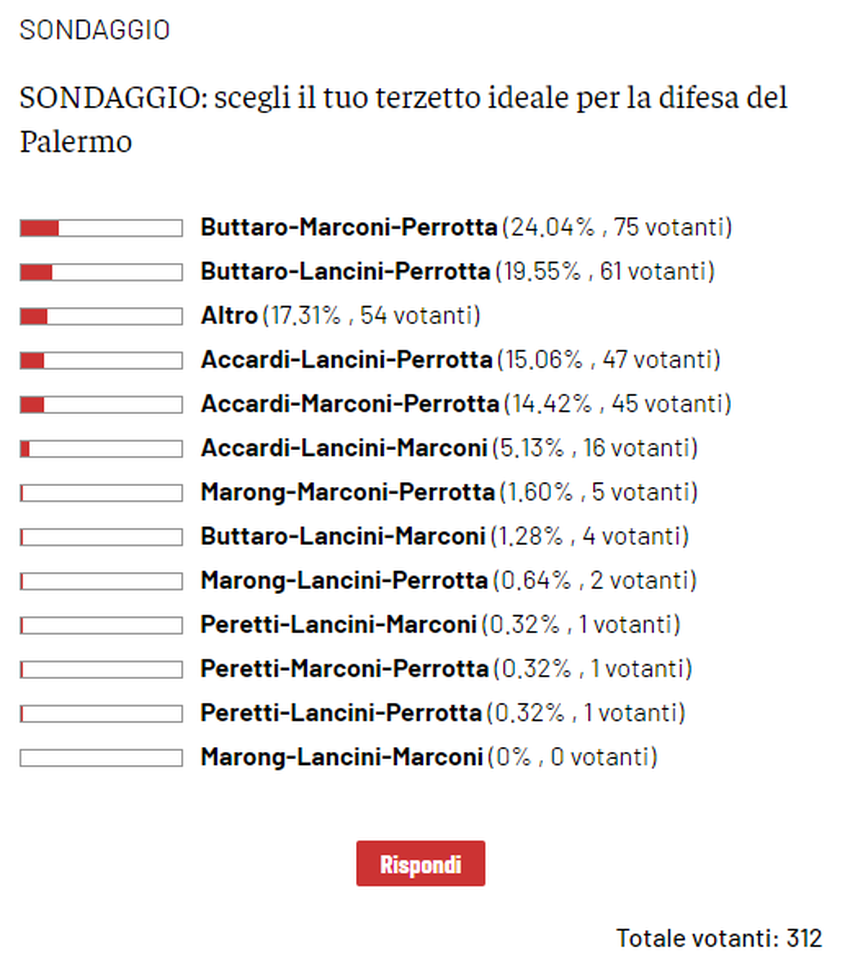Click the Buttaro-Lancini-Perrotta progress bar
This screenshot has height=973, width=845.
[x=101, y=272]
